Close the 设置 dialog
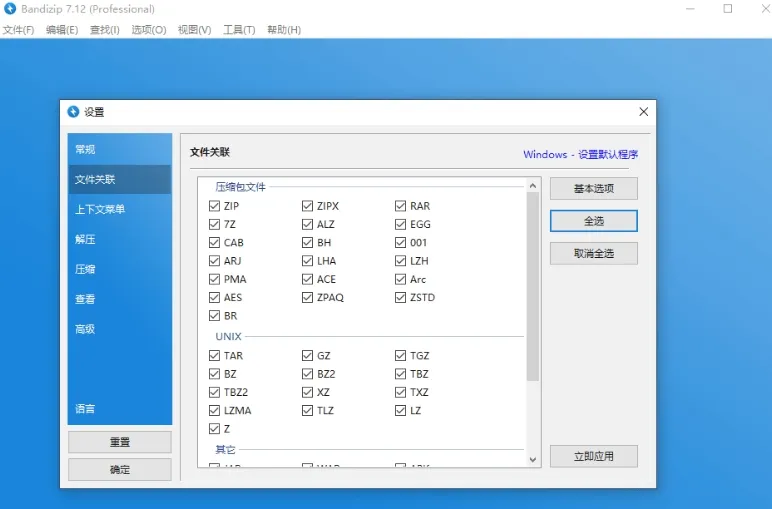The height and width of the screenshot is (509, 772). [643, 112]
